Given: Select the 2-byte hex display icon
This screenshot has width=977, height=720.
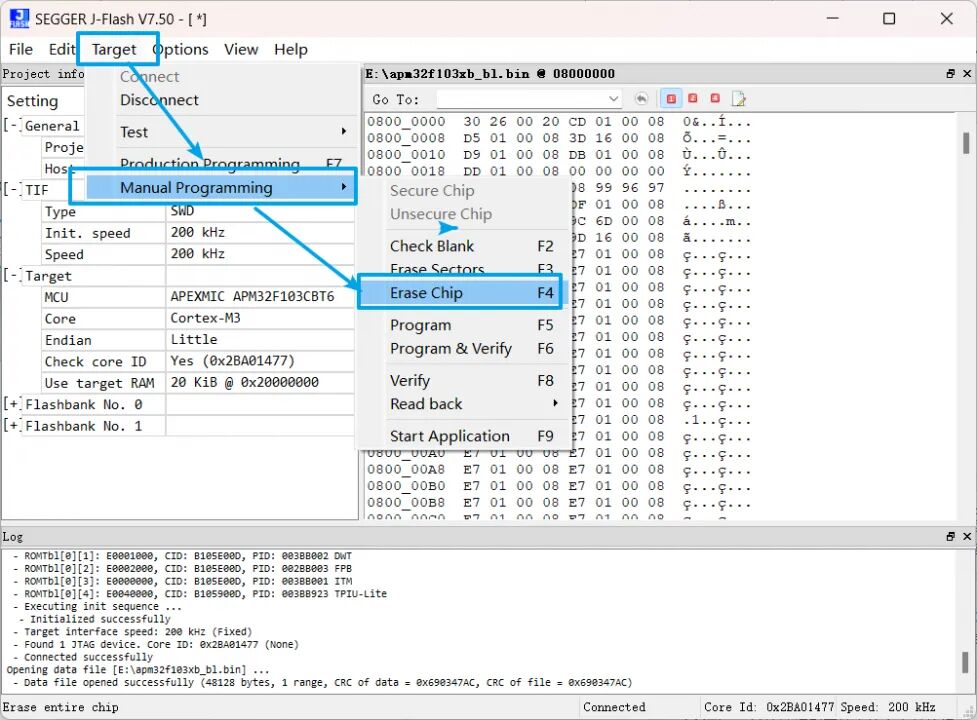Looking at the screenshot, I should coord(693,98).
